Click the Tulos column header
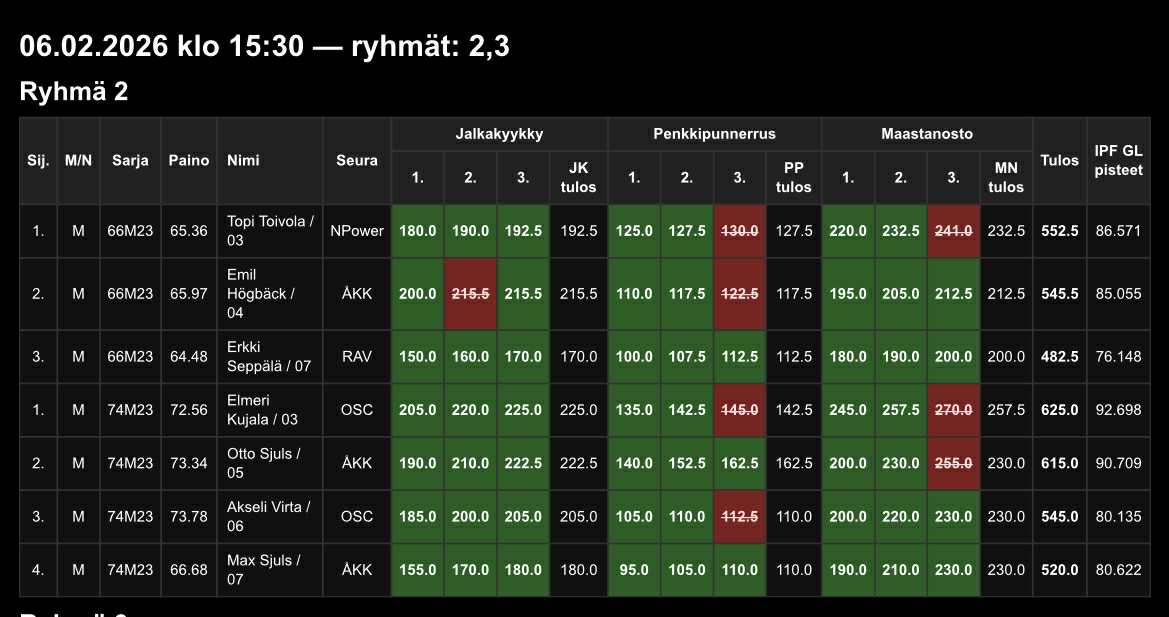Image resolution: width=1169 pixels, height=617 pixels. point(1059,160)
